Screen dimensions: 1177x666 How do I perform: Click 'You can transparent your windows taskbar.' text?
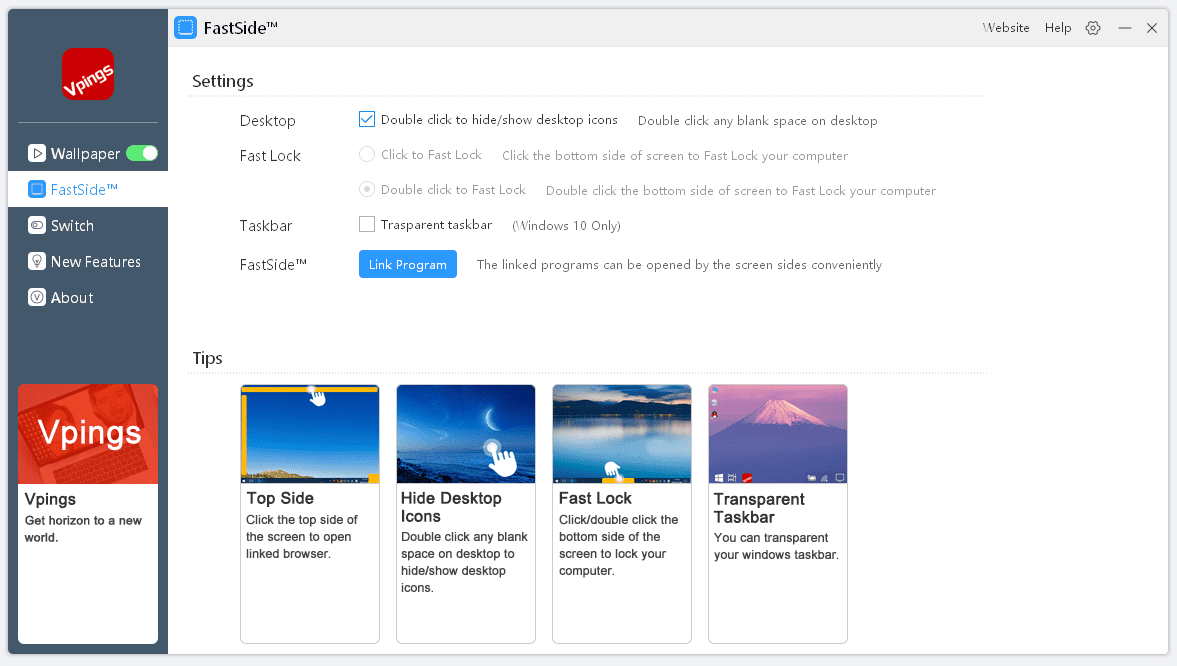point(776,546)
